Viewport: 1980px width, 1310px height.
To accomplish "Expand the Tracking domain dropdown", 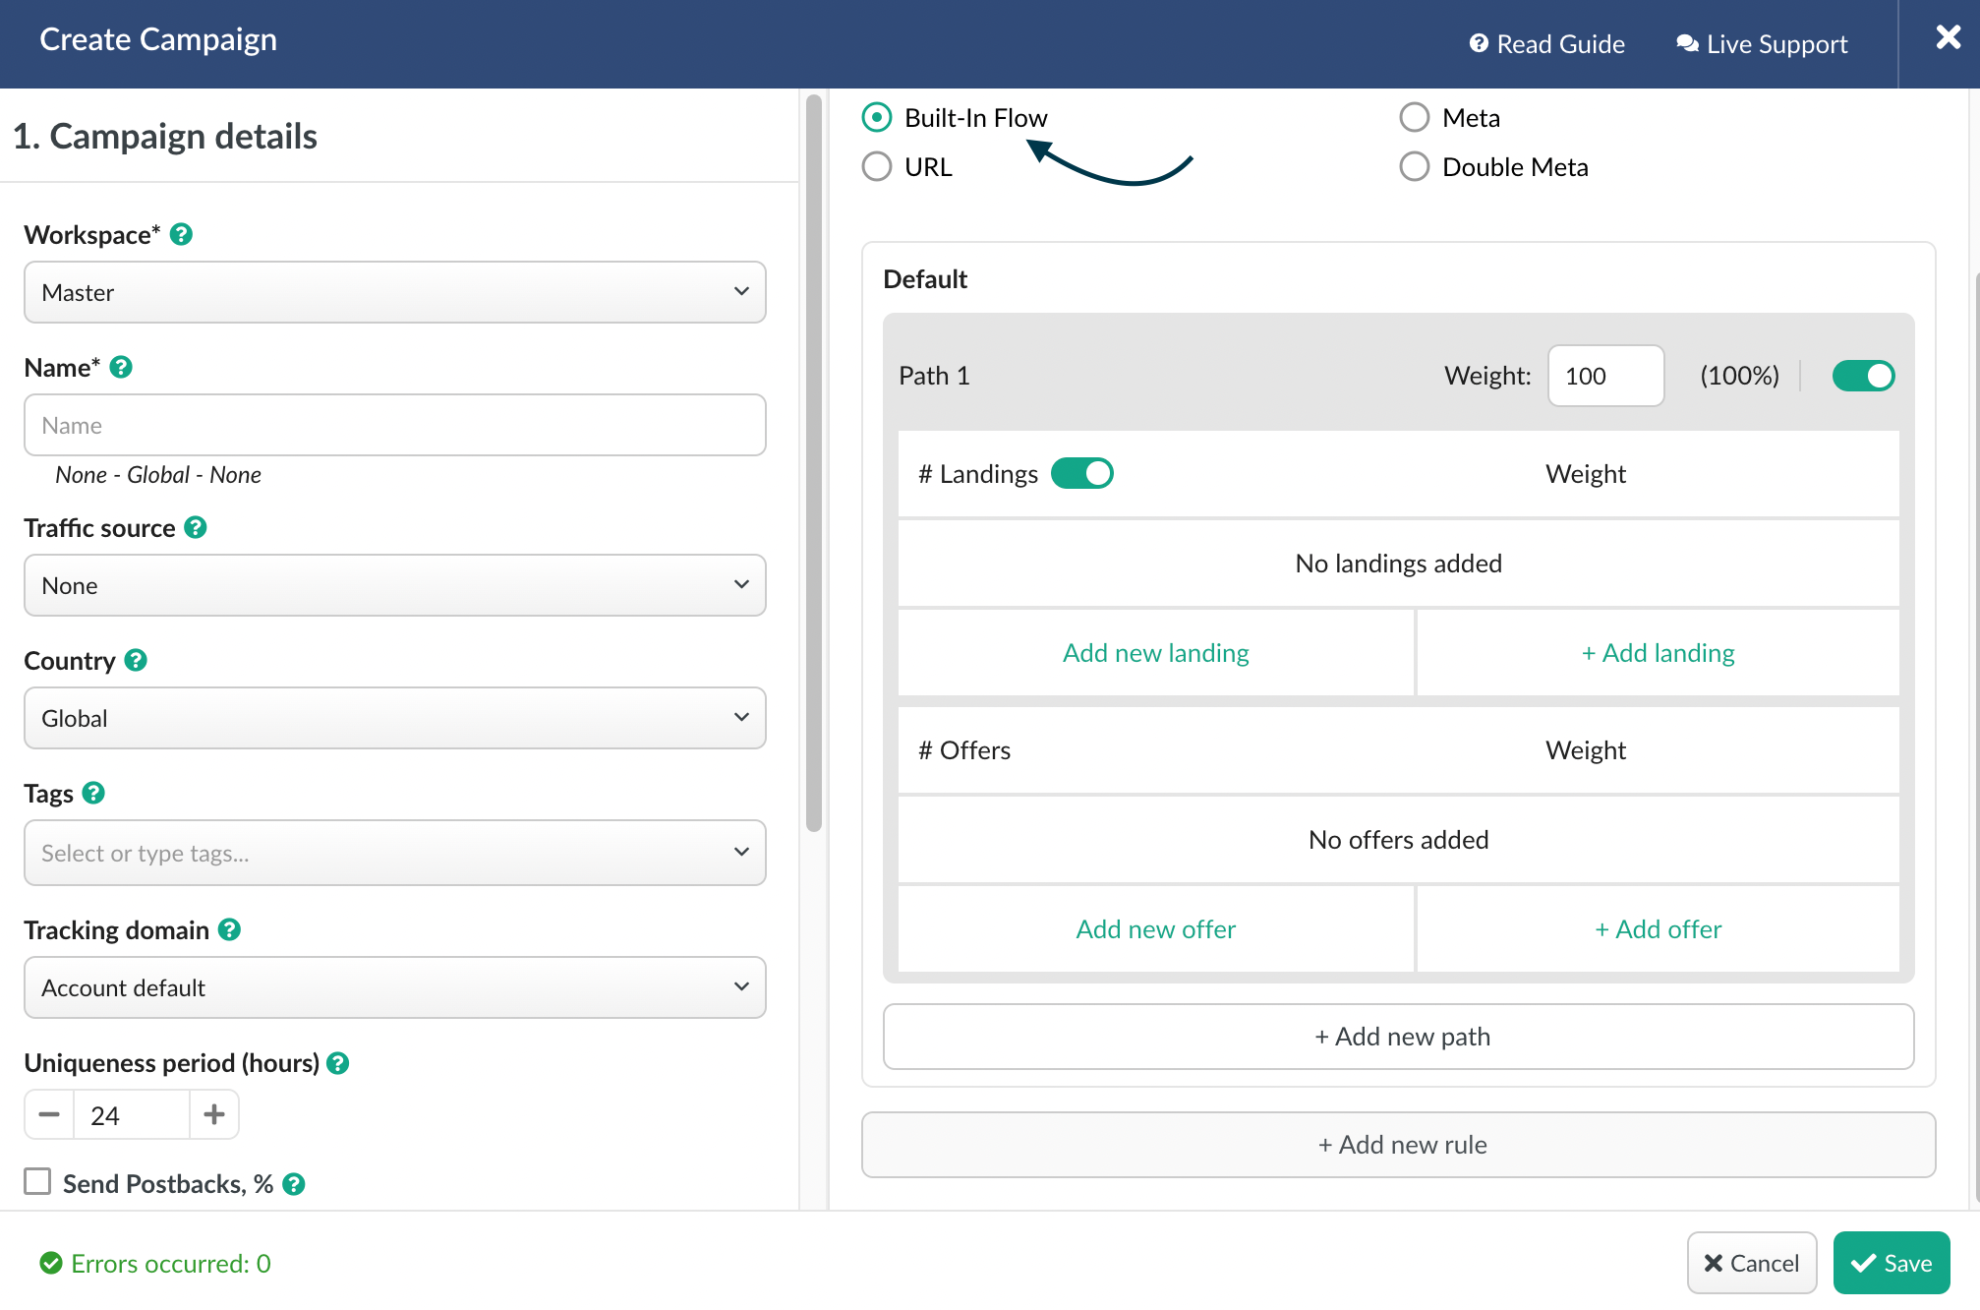I will pyautogui.click(x=395, y=987).
